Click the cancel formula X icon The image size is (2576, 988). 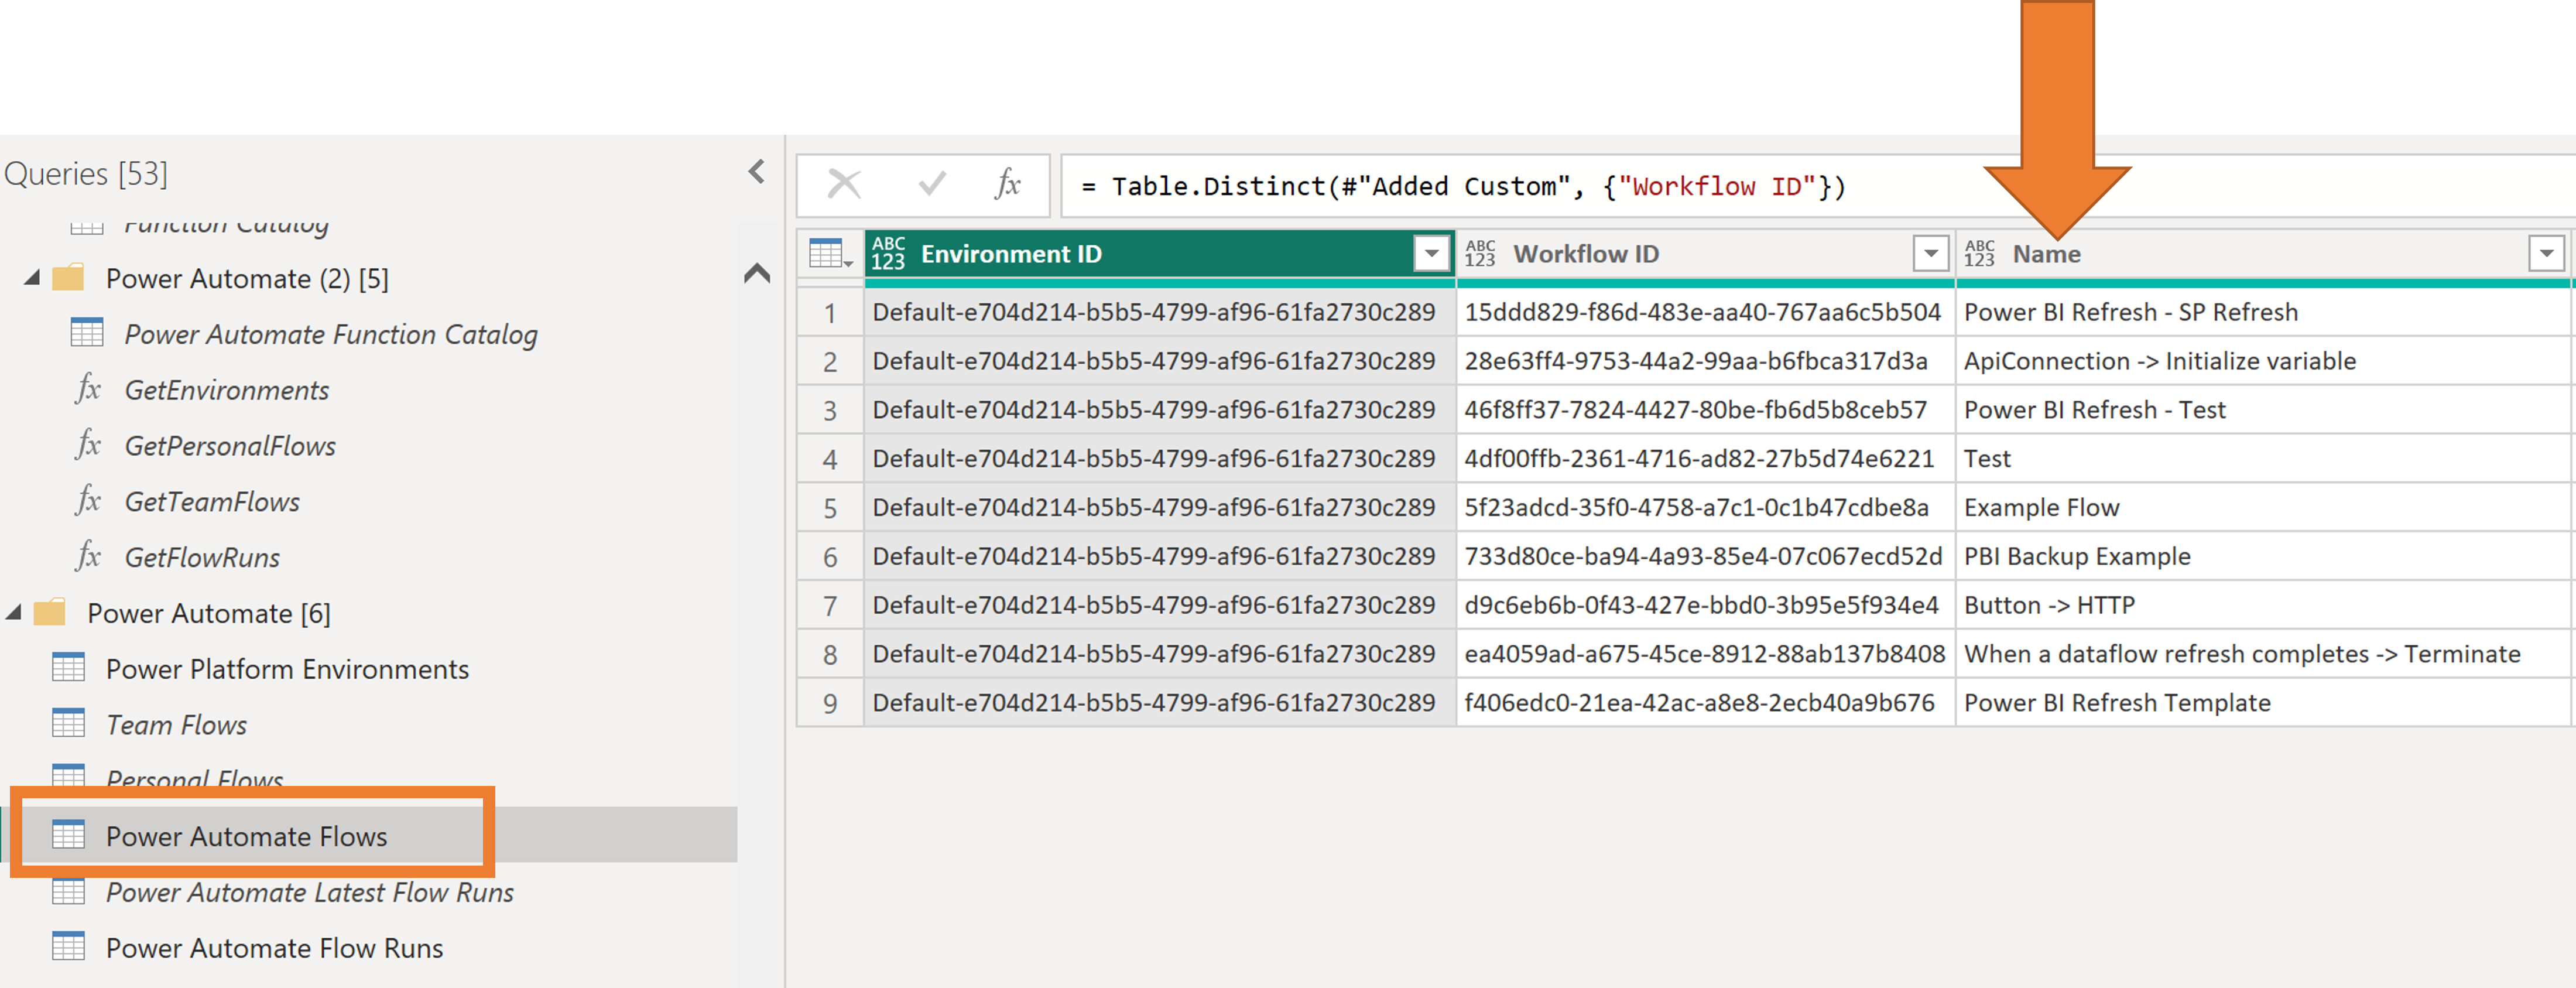tap(844, 184)
